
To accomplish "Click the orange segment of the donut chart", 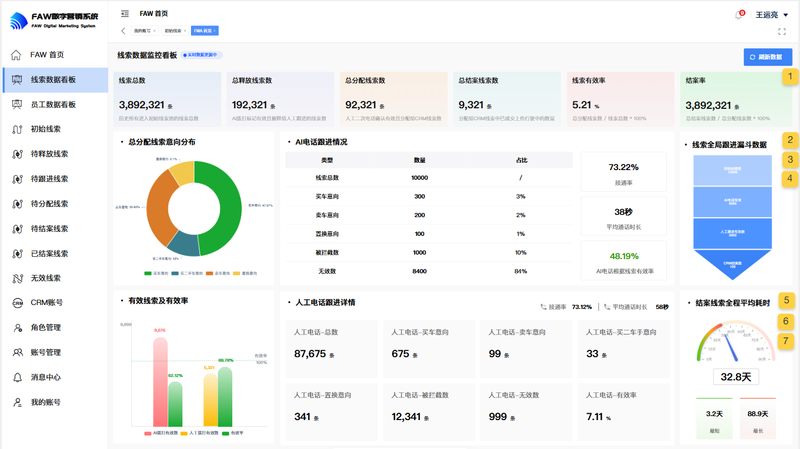I will tap(158, 209).
